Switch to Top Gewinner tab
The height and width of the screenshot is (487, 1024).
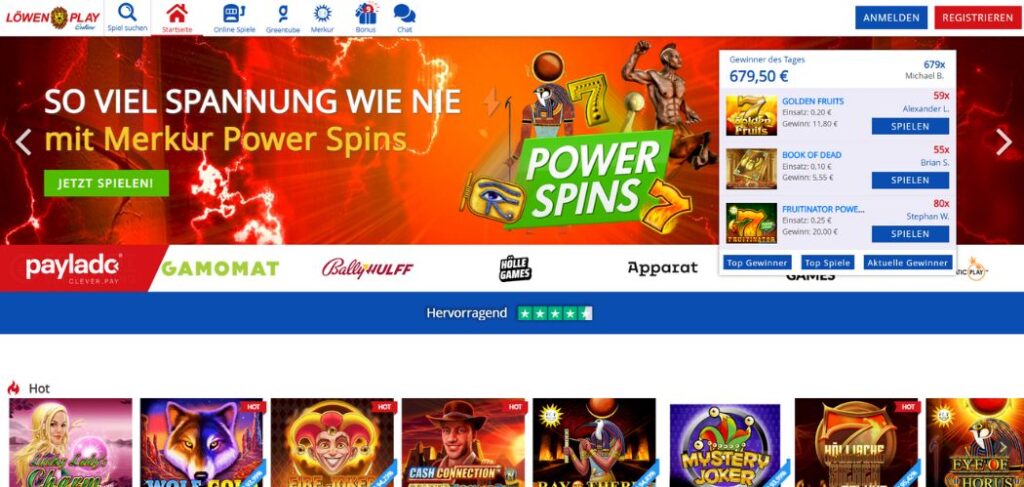click(x=757, y=262)
